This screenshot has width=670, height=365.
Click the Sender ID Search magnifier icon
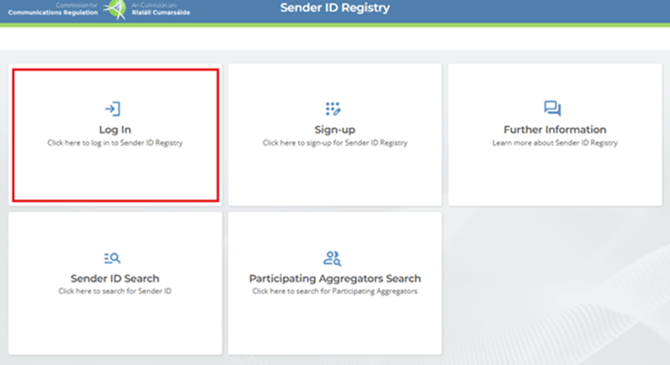click(x=112, y=258)
